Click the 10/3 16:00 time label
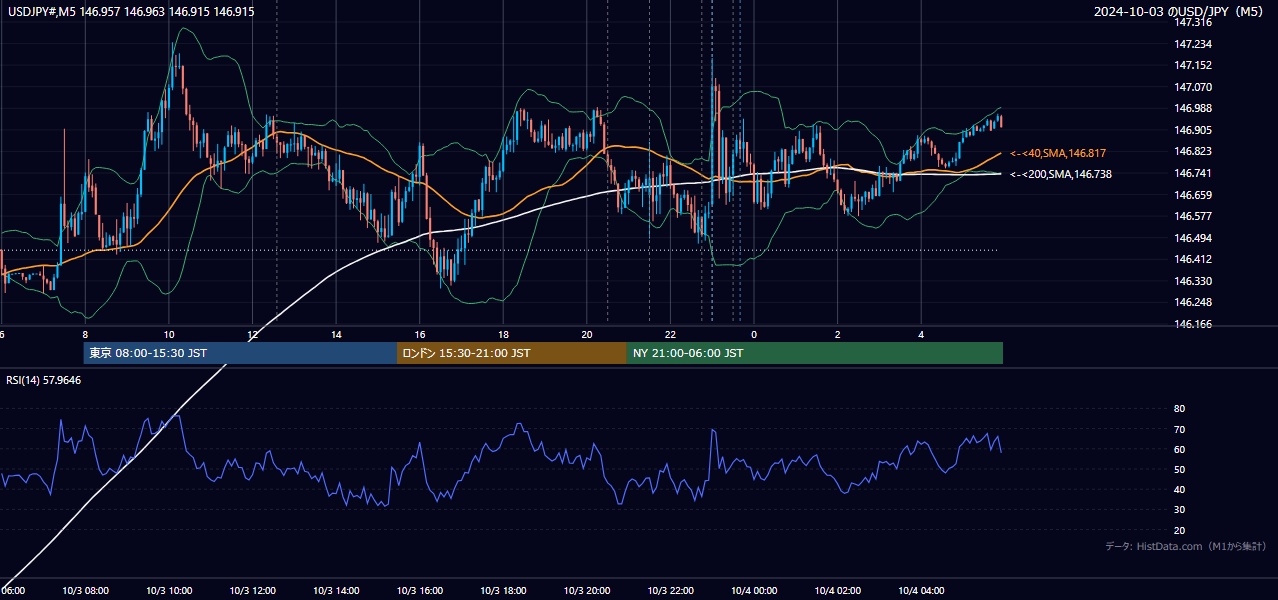1278x600 pixels. click(420, 591)
